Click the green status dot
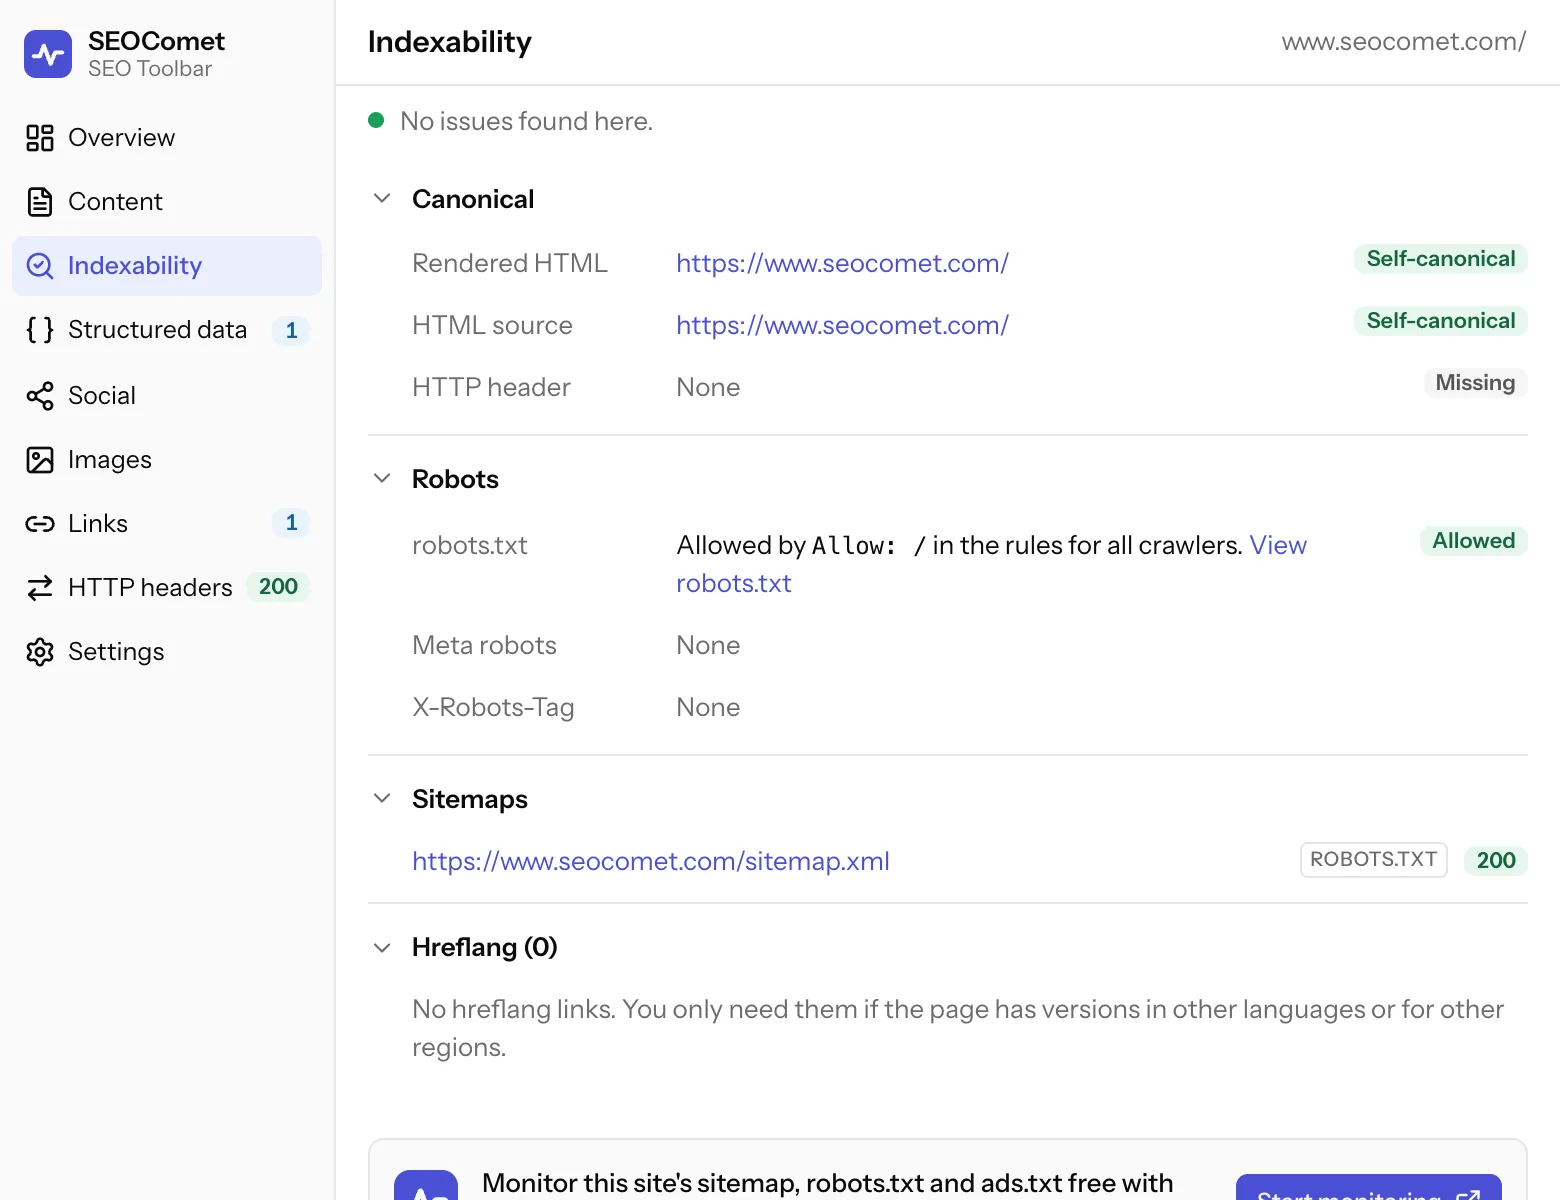 [376, 120]
